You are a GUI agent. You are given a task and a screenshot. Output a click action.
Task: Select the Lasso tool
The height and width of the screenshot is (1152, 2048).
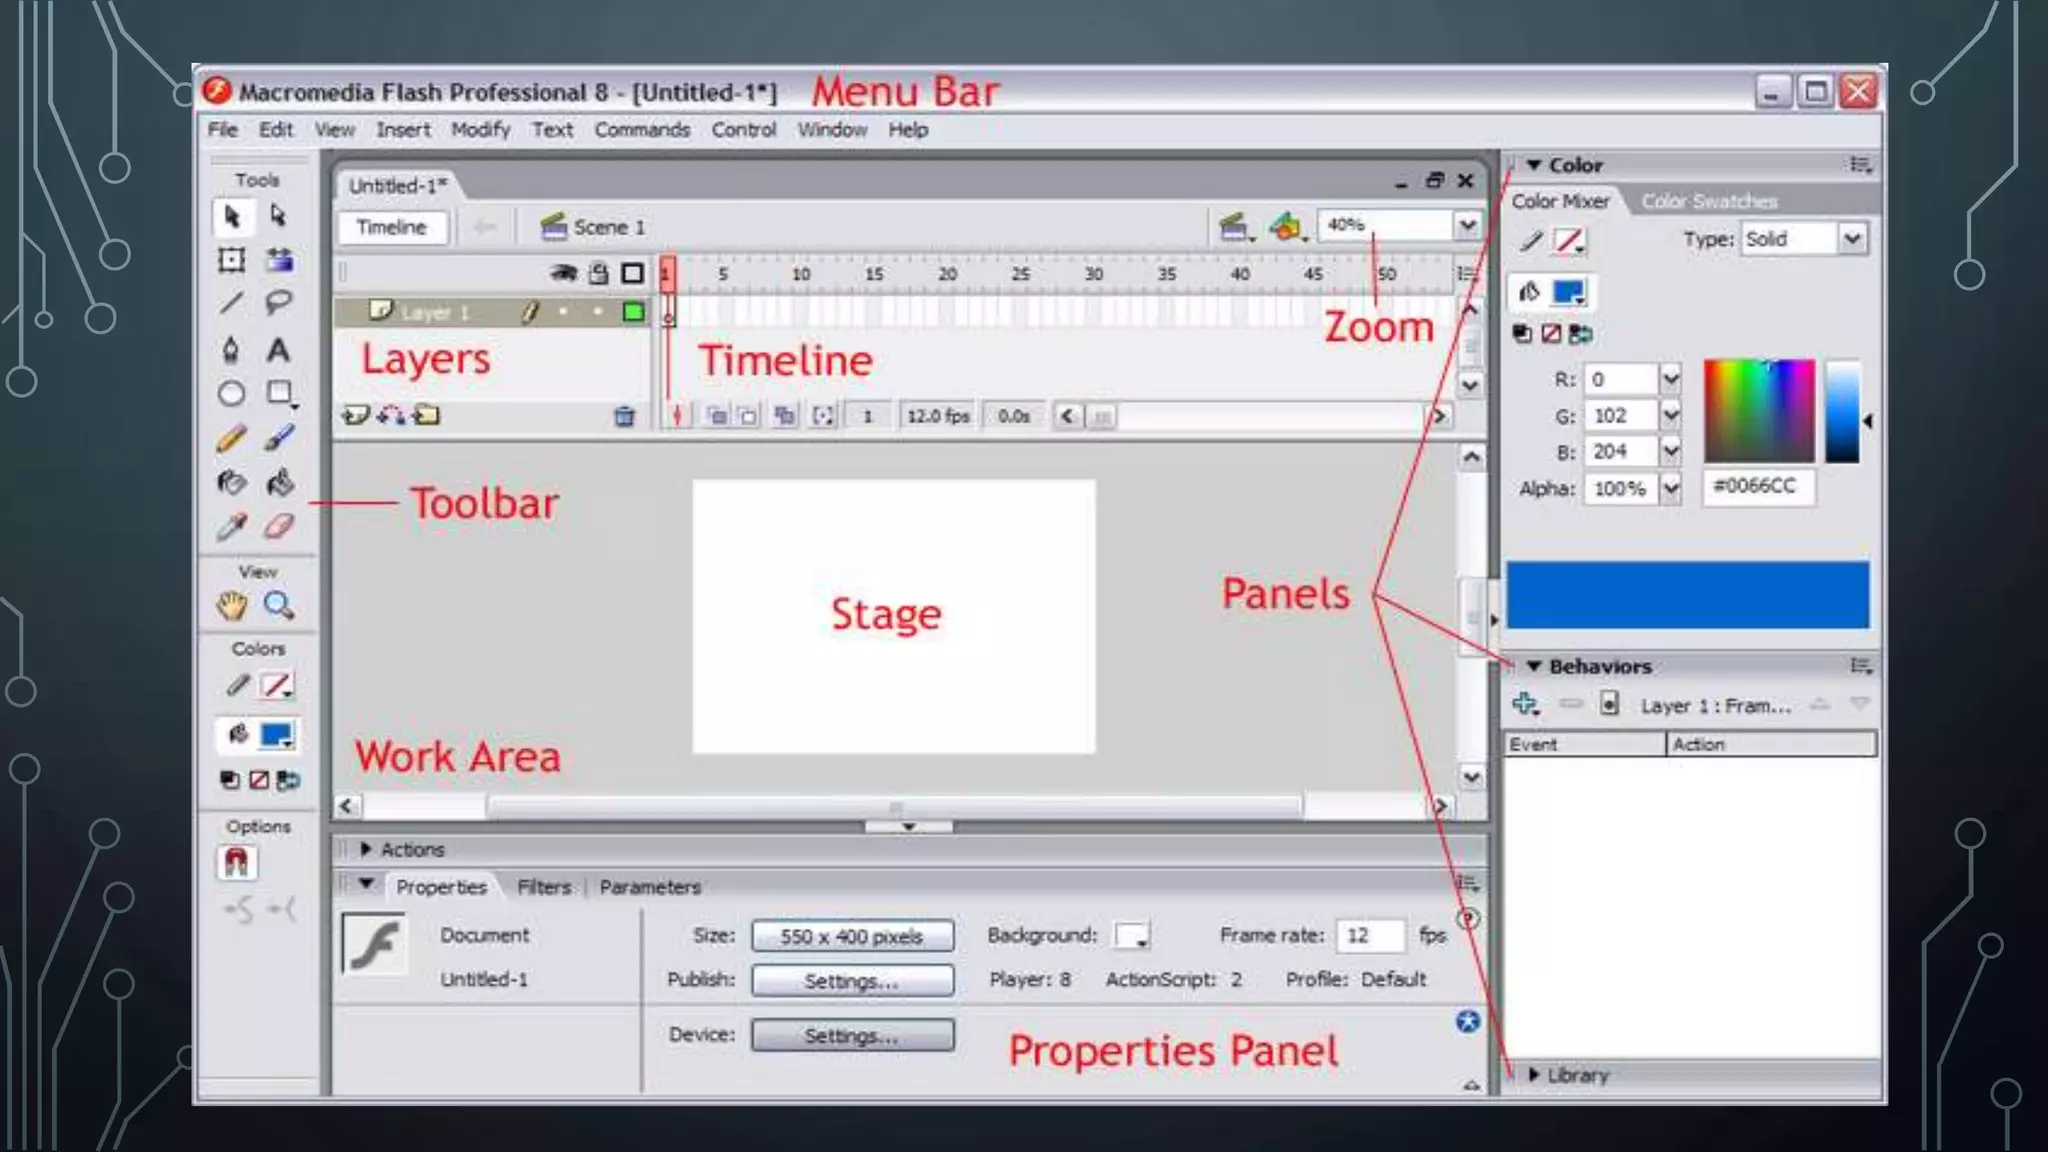(x=278, y=302)
